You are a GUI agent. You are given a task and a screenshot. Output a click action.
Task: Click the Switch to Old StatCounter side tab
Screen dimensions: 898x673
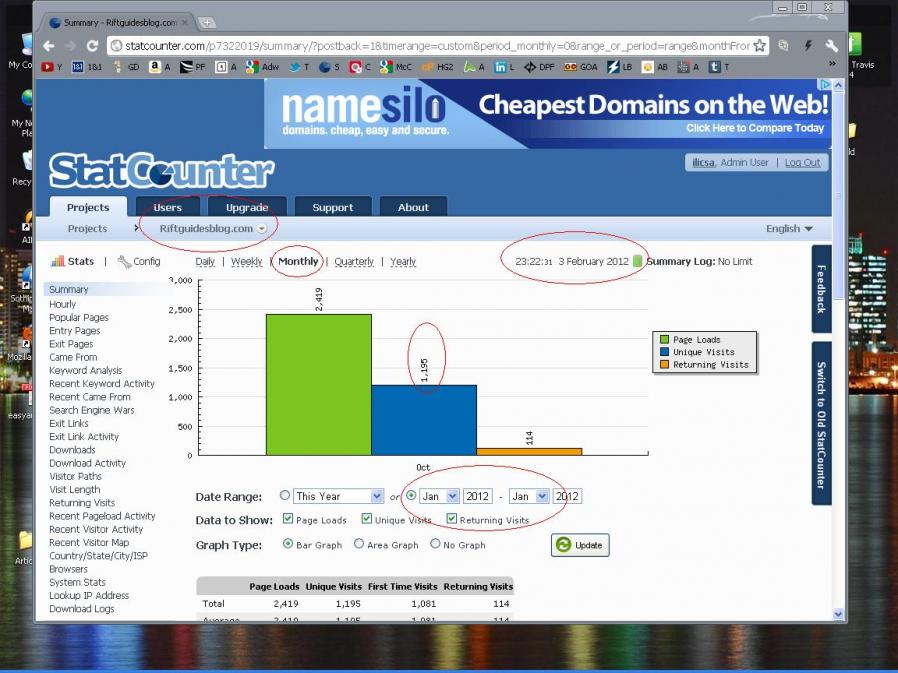coord(821,424)
